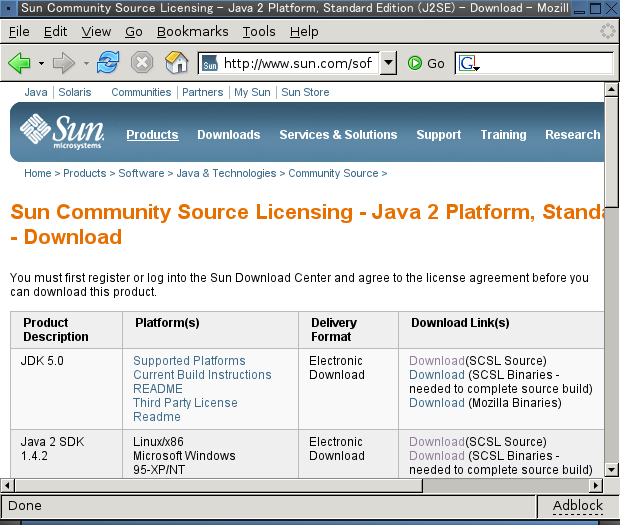Click the Sun favicon in the address bar
Screen dimensions: 620x525
[x=210, y=63]
